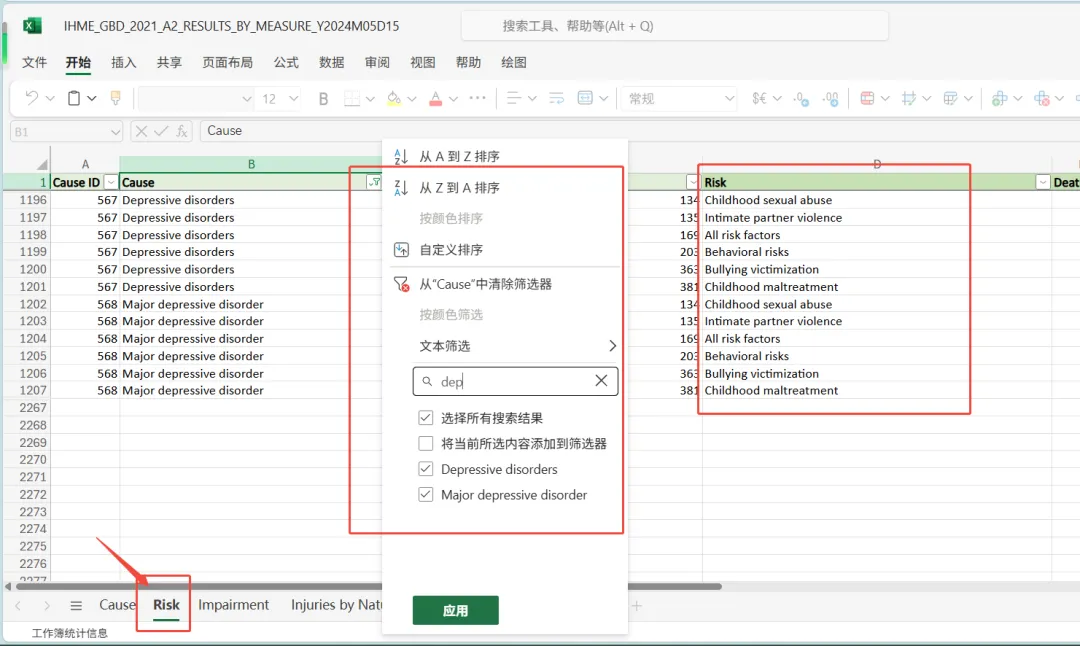Click 工作簿统计信息 in status bar
The width and height of the screenshot is (1080, 646).
pyautogui.click(x=70, y=633)
